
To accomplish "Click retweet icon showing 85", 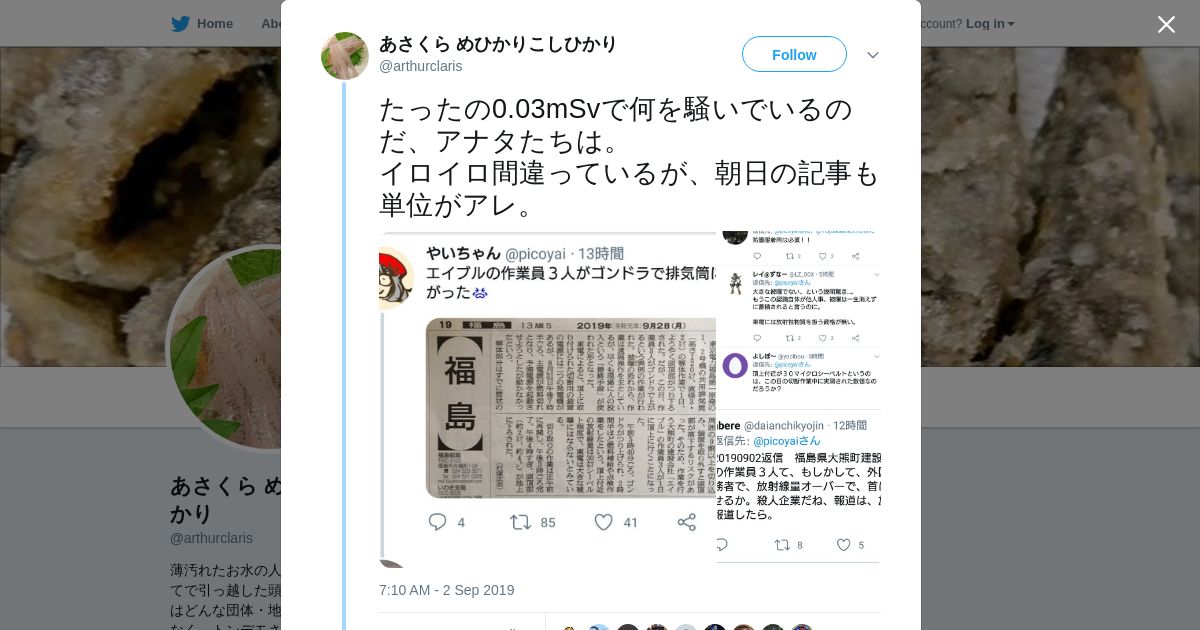I will coord(521,522).
